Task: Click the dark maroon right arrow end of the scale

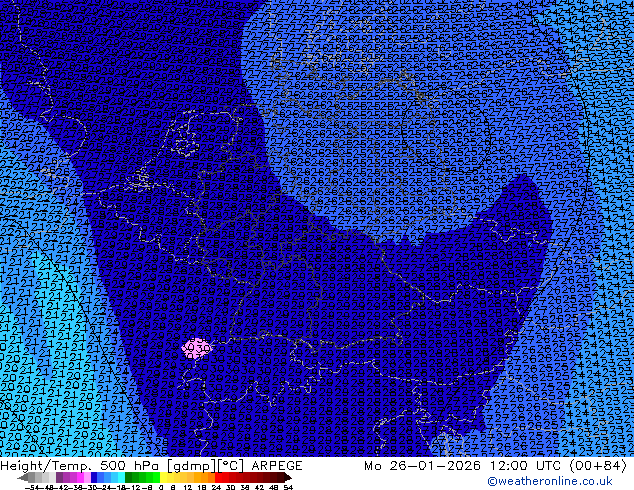Action: pos(288,477)
